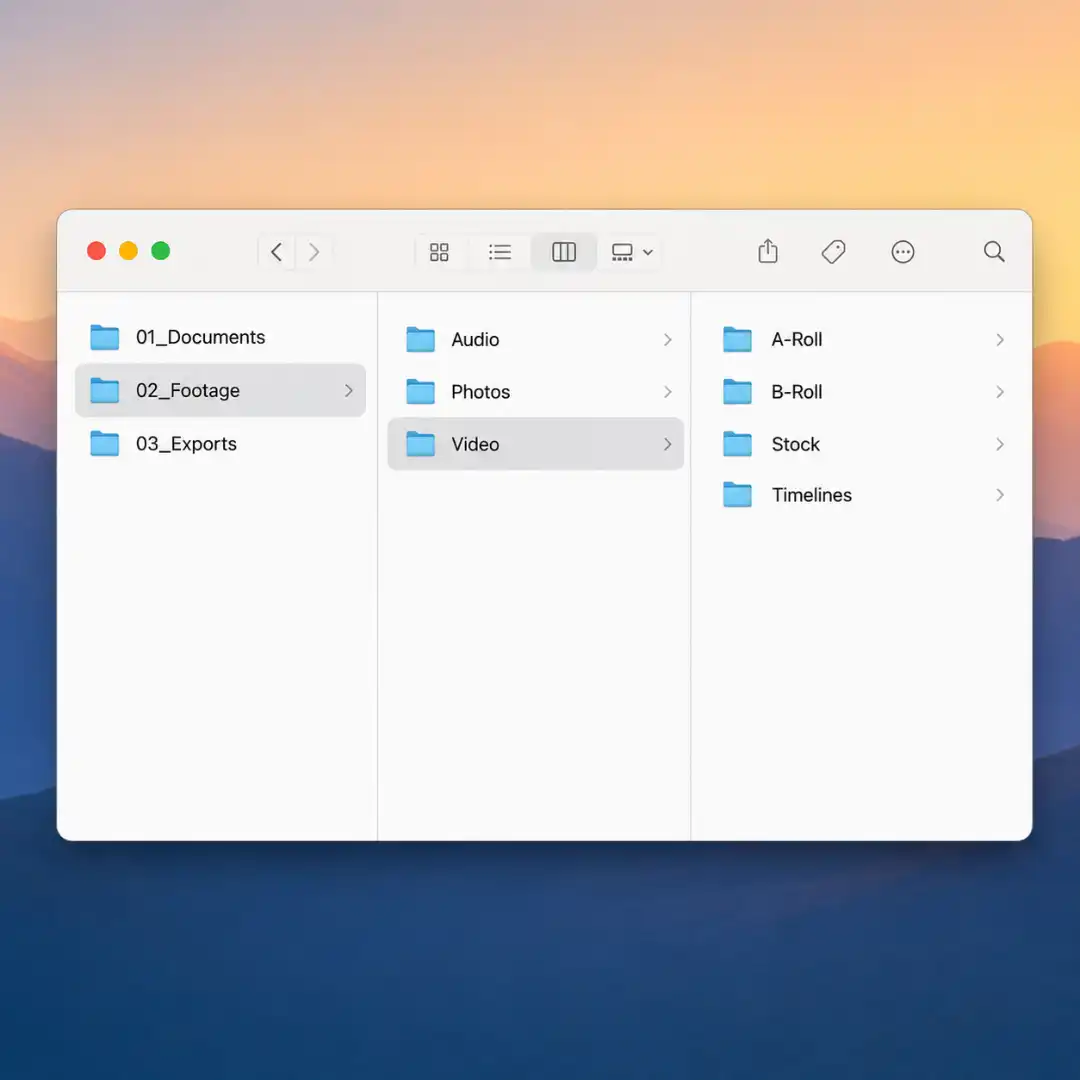Switch to list view
The image size is (1080, 1080).
[x=500, y=252]
